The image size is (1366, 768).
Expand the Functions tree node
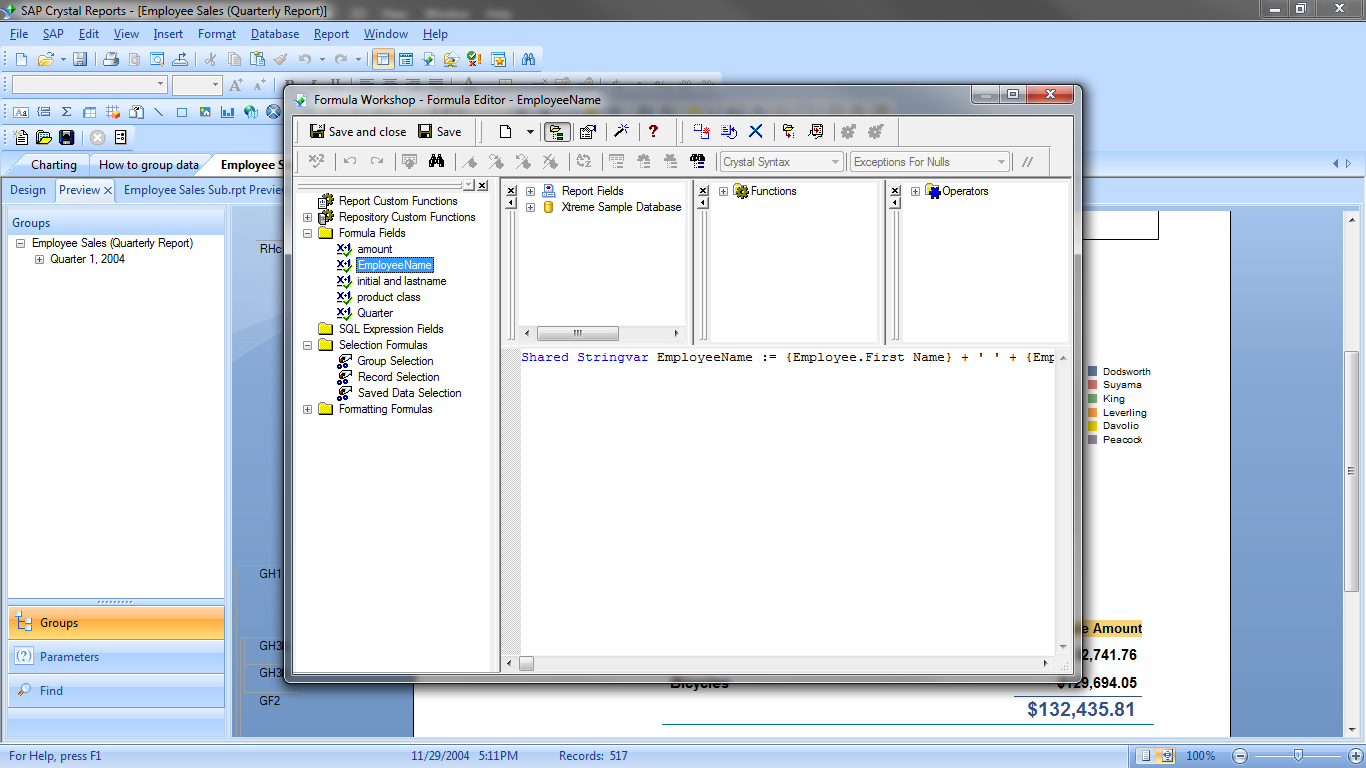pos(723,191)
